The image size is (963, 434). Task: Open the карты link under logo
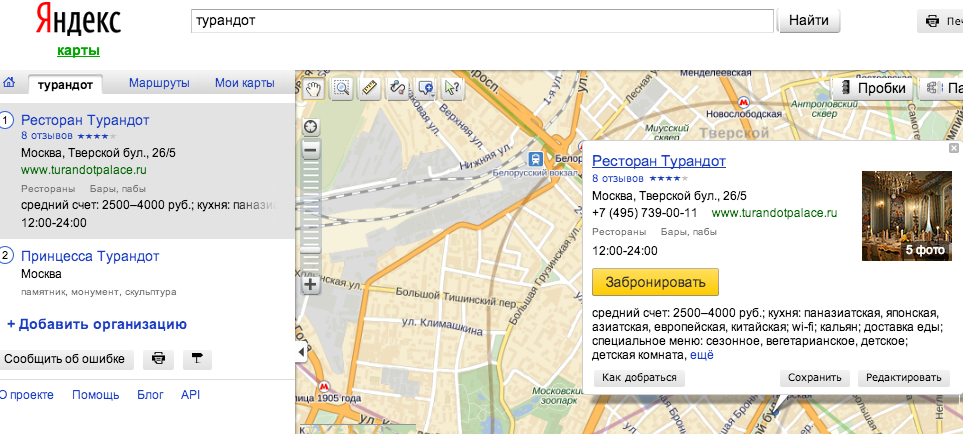pos(79,51)
